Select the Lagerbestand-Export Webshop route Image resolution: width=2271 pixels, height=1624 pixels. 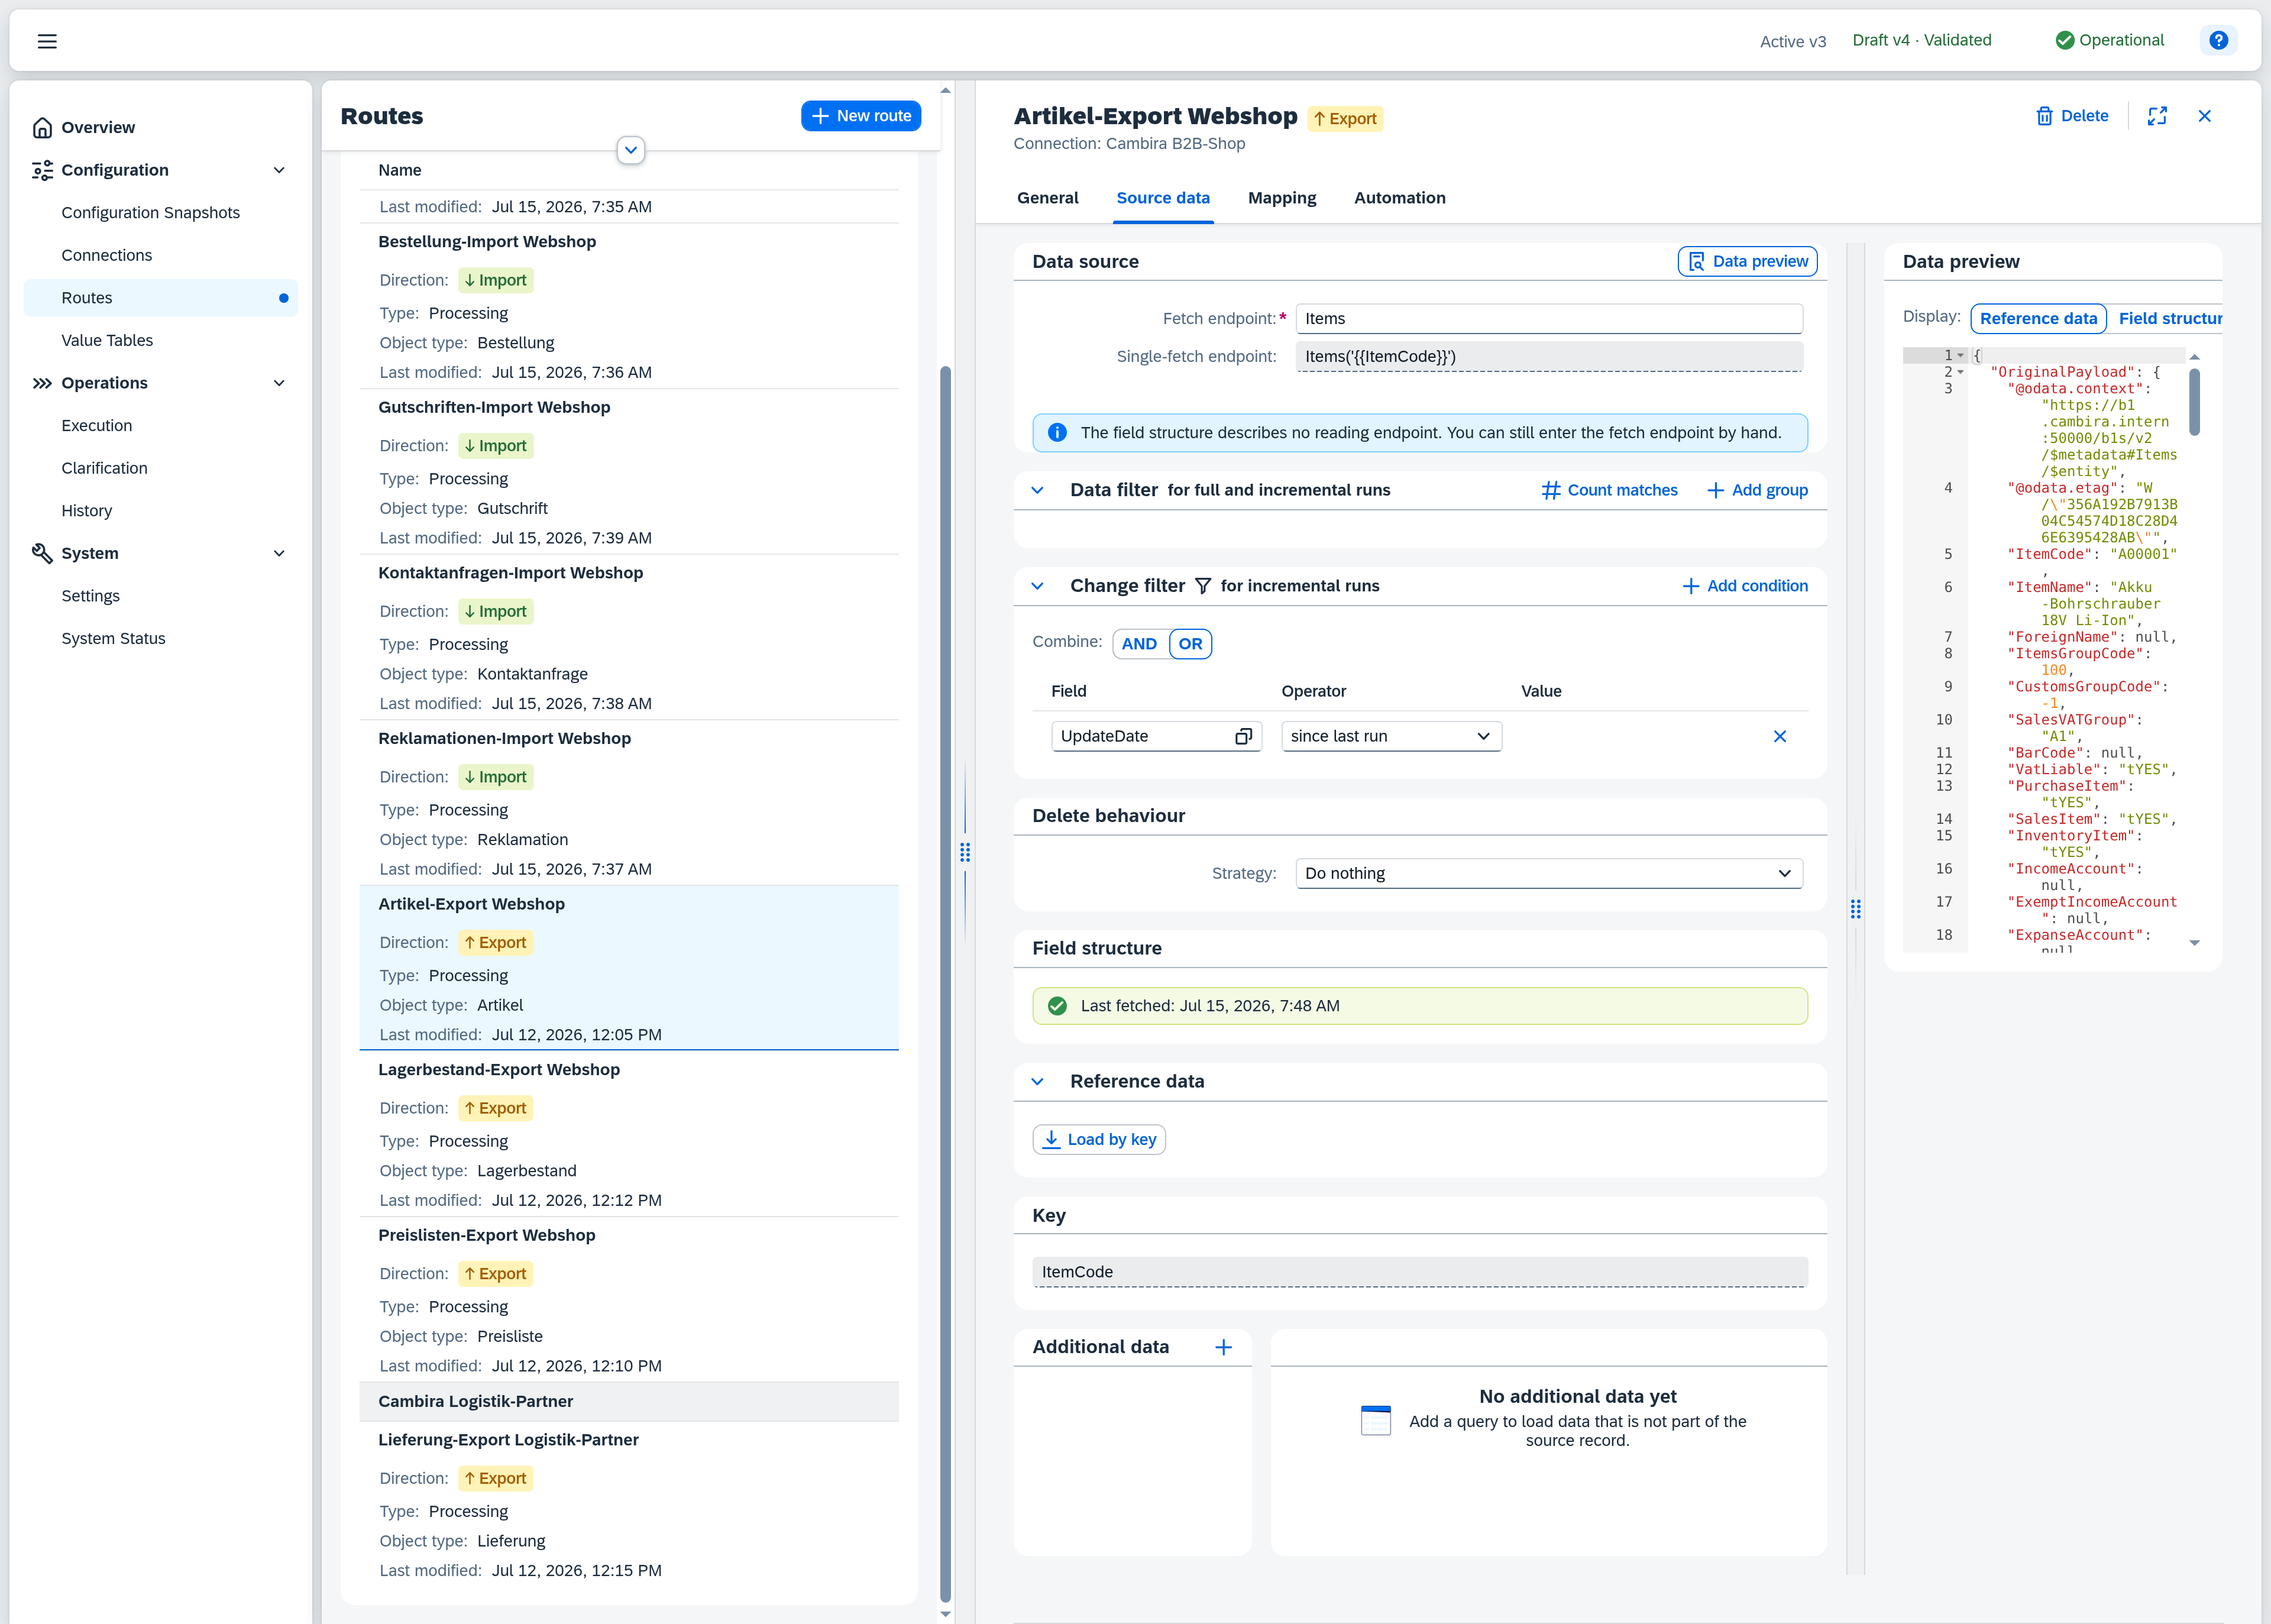[629, 1133]
